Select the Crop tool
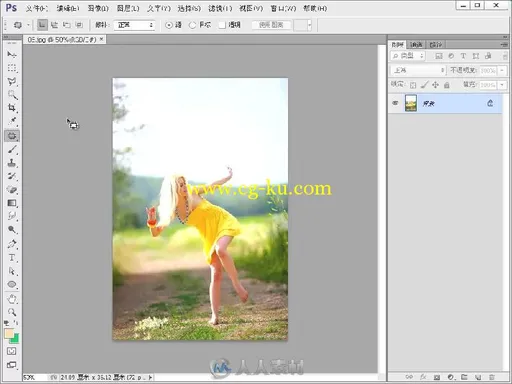Viewport: 512px width, 384px height. (12, 108)
